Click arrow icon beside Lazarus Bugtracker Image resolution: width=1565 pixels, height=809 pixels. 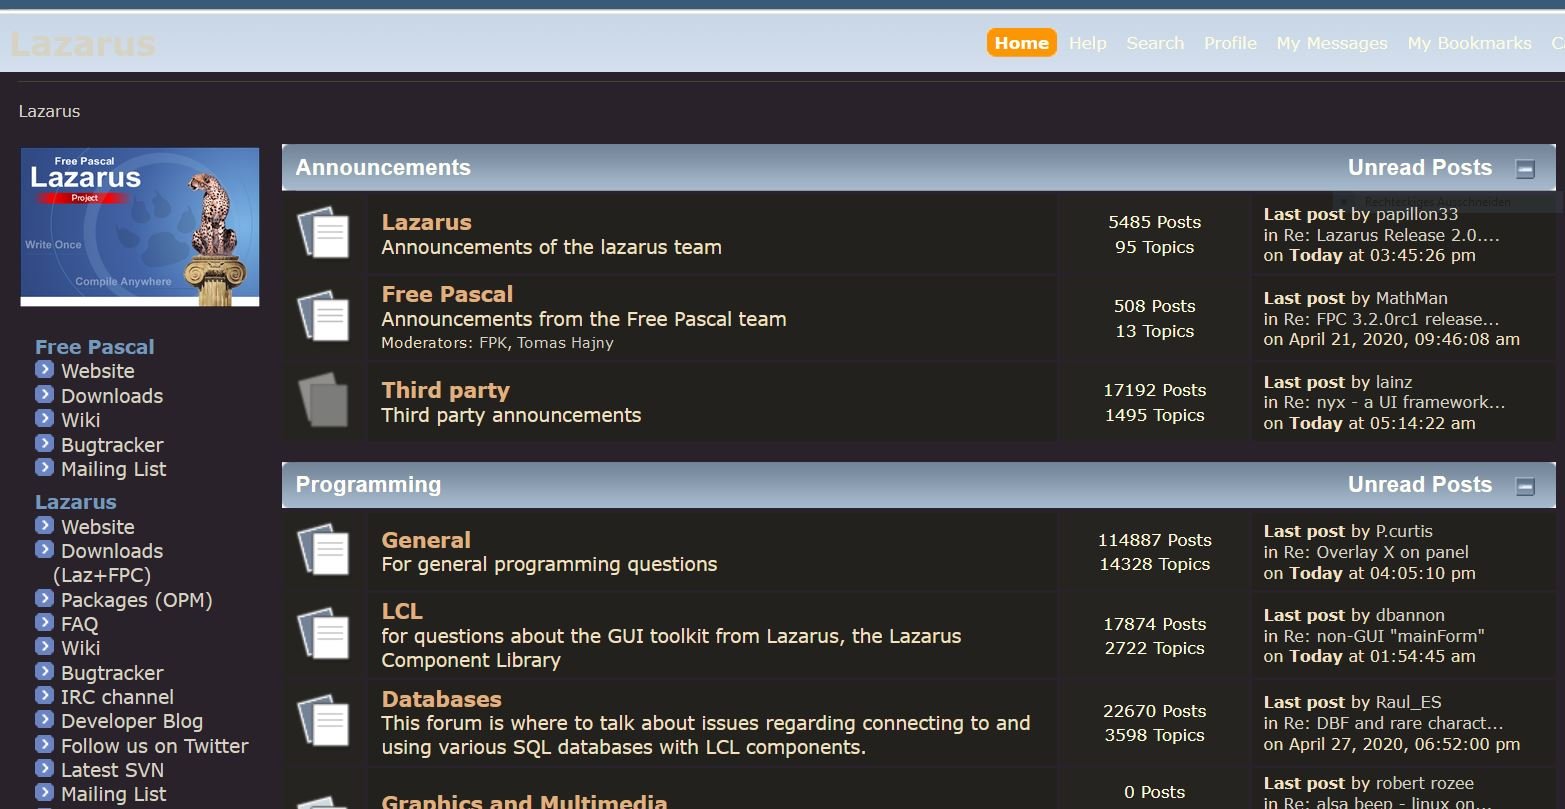(x=44, y=671)
